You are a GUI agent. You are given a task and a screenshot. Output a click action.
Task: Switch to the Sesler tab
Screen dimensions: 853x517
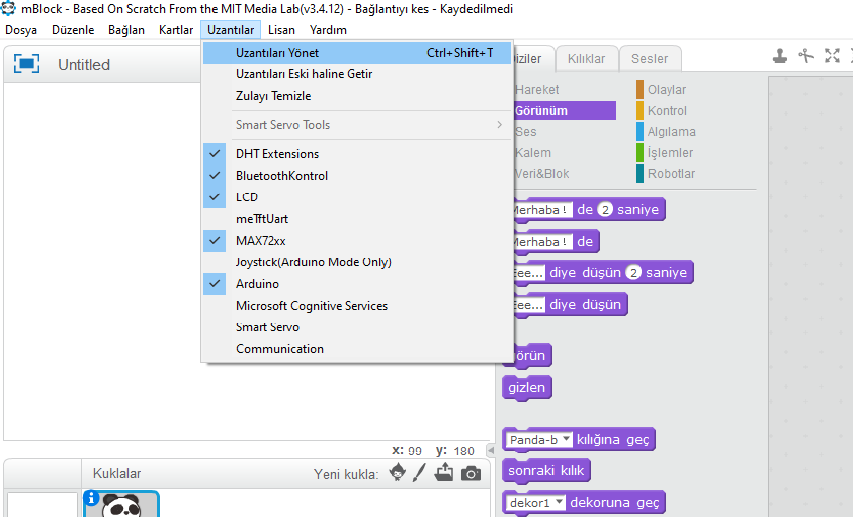649,59
